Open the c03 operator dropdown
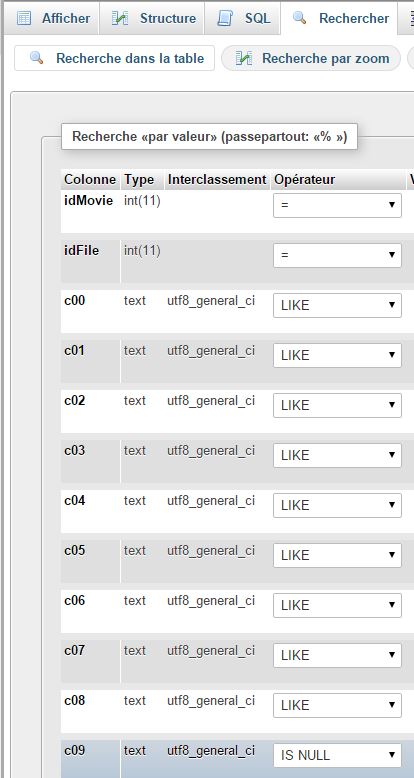Image resolution: width=414 pixels, height=778 pixels. coord(338,455)
